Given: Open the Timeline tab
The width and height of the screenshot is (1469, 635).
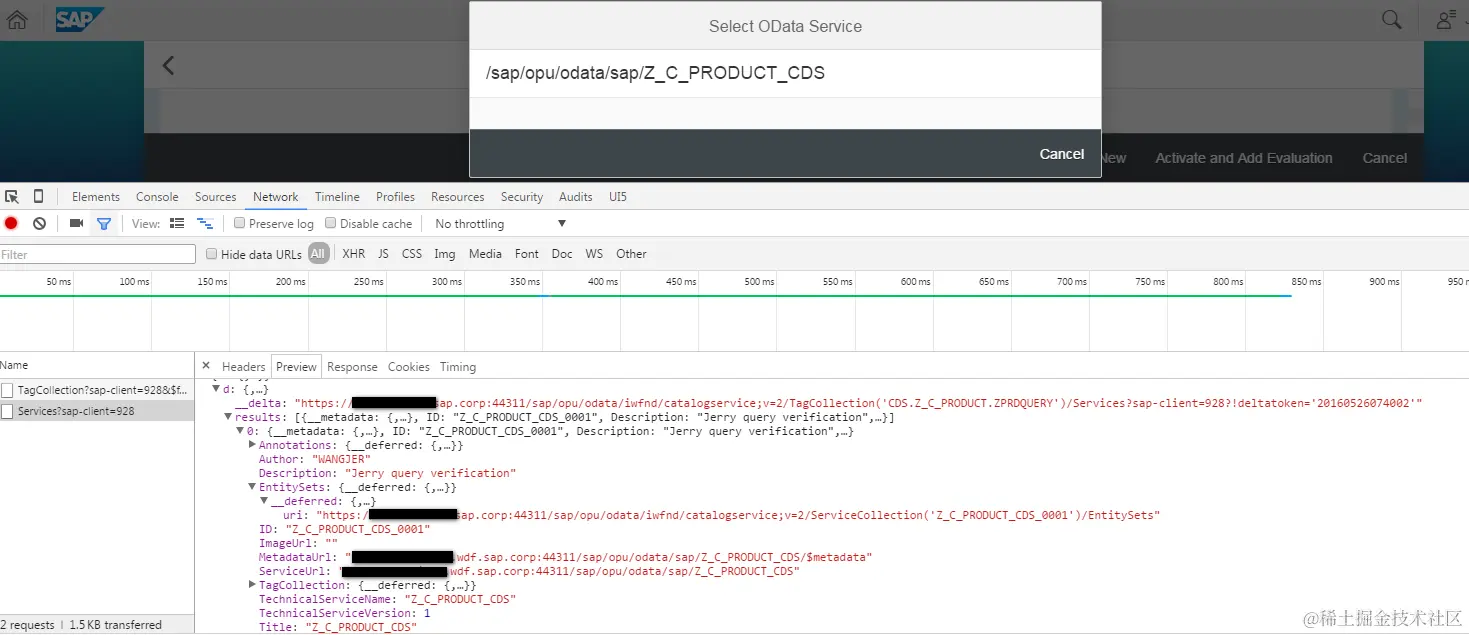Looking at the screenshot, I should point(337,197).
